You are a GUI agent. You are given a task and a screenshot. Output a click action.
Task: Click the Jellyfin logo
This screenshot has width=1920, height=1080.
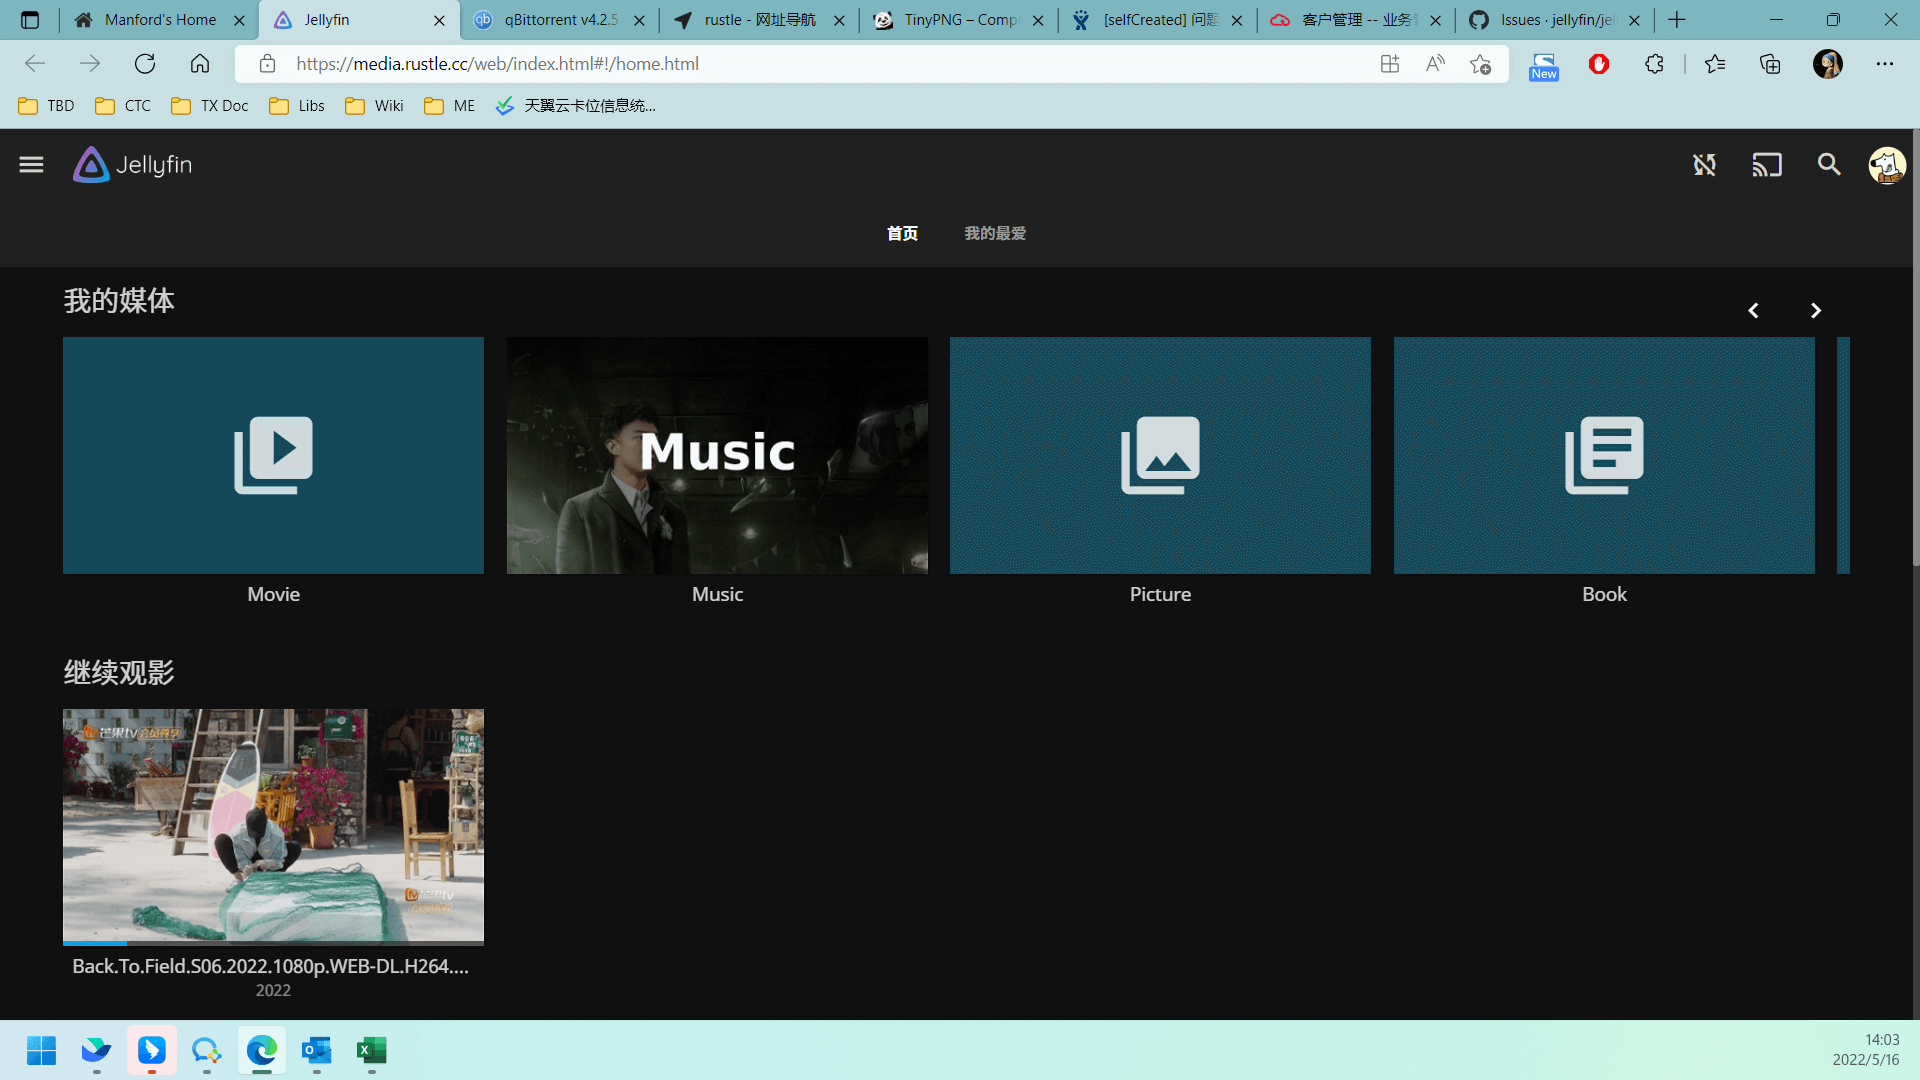coord(133,165)
